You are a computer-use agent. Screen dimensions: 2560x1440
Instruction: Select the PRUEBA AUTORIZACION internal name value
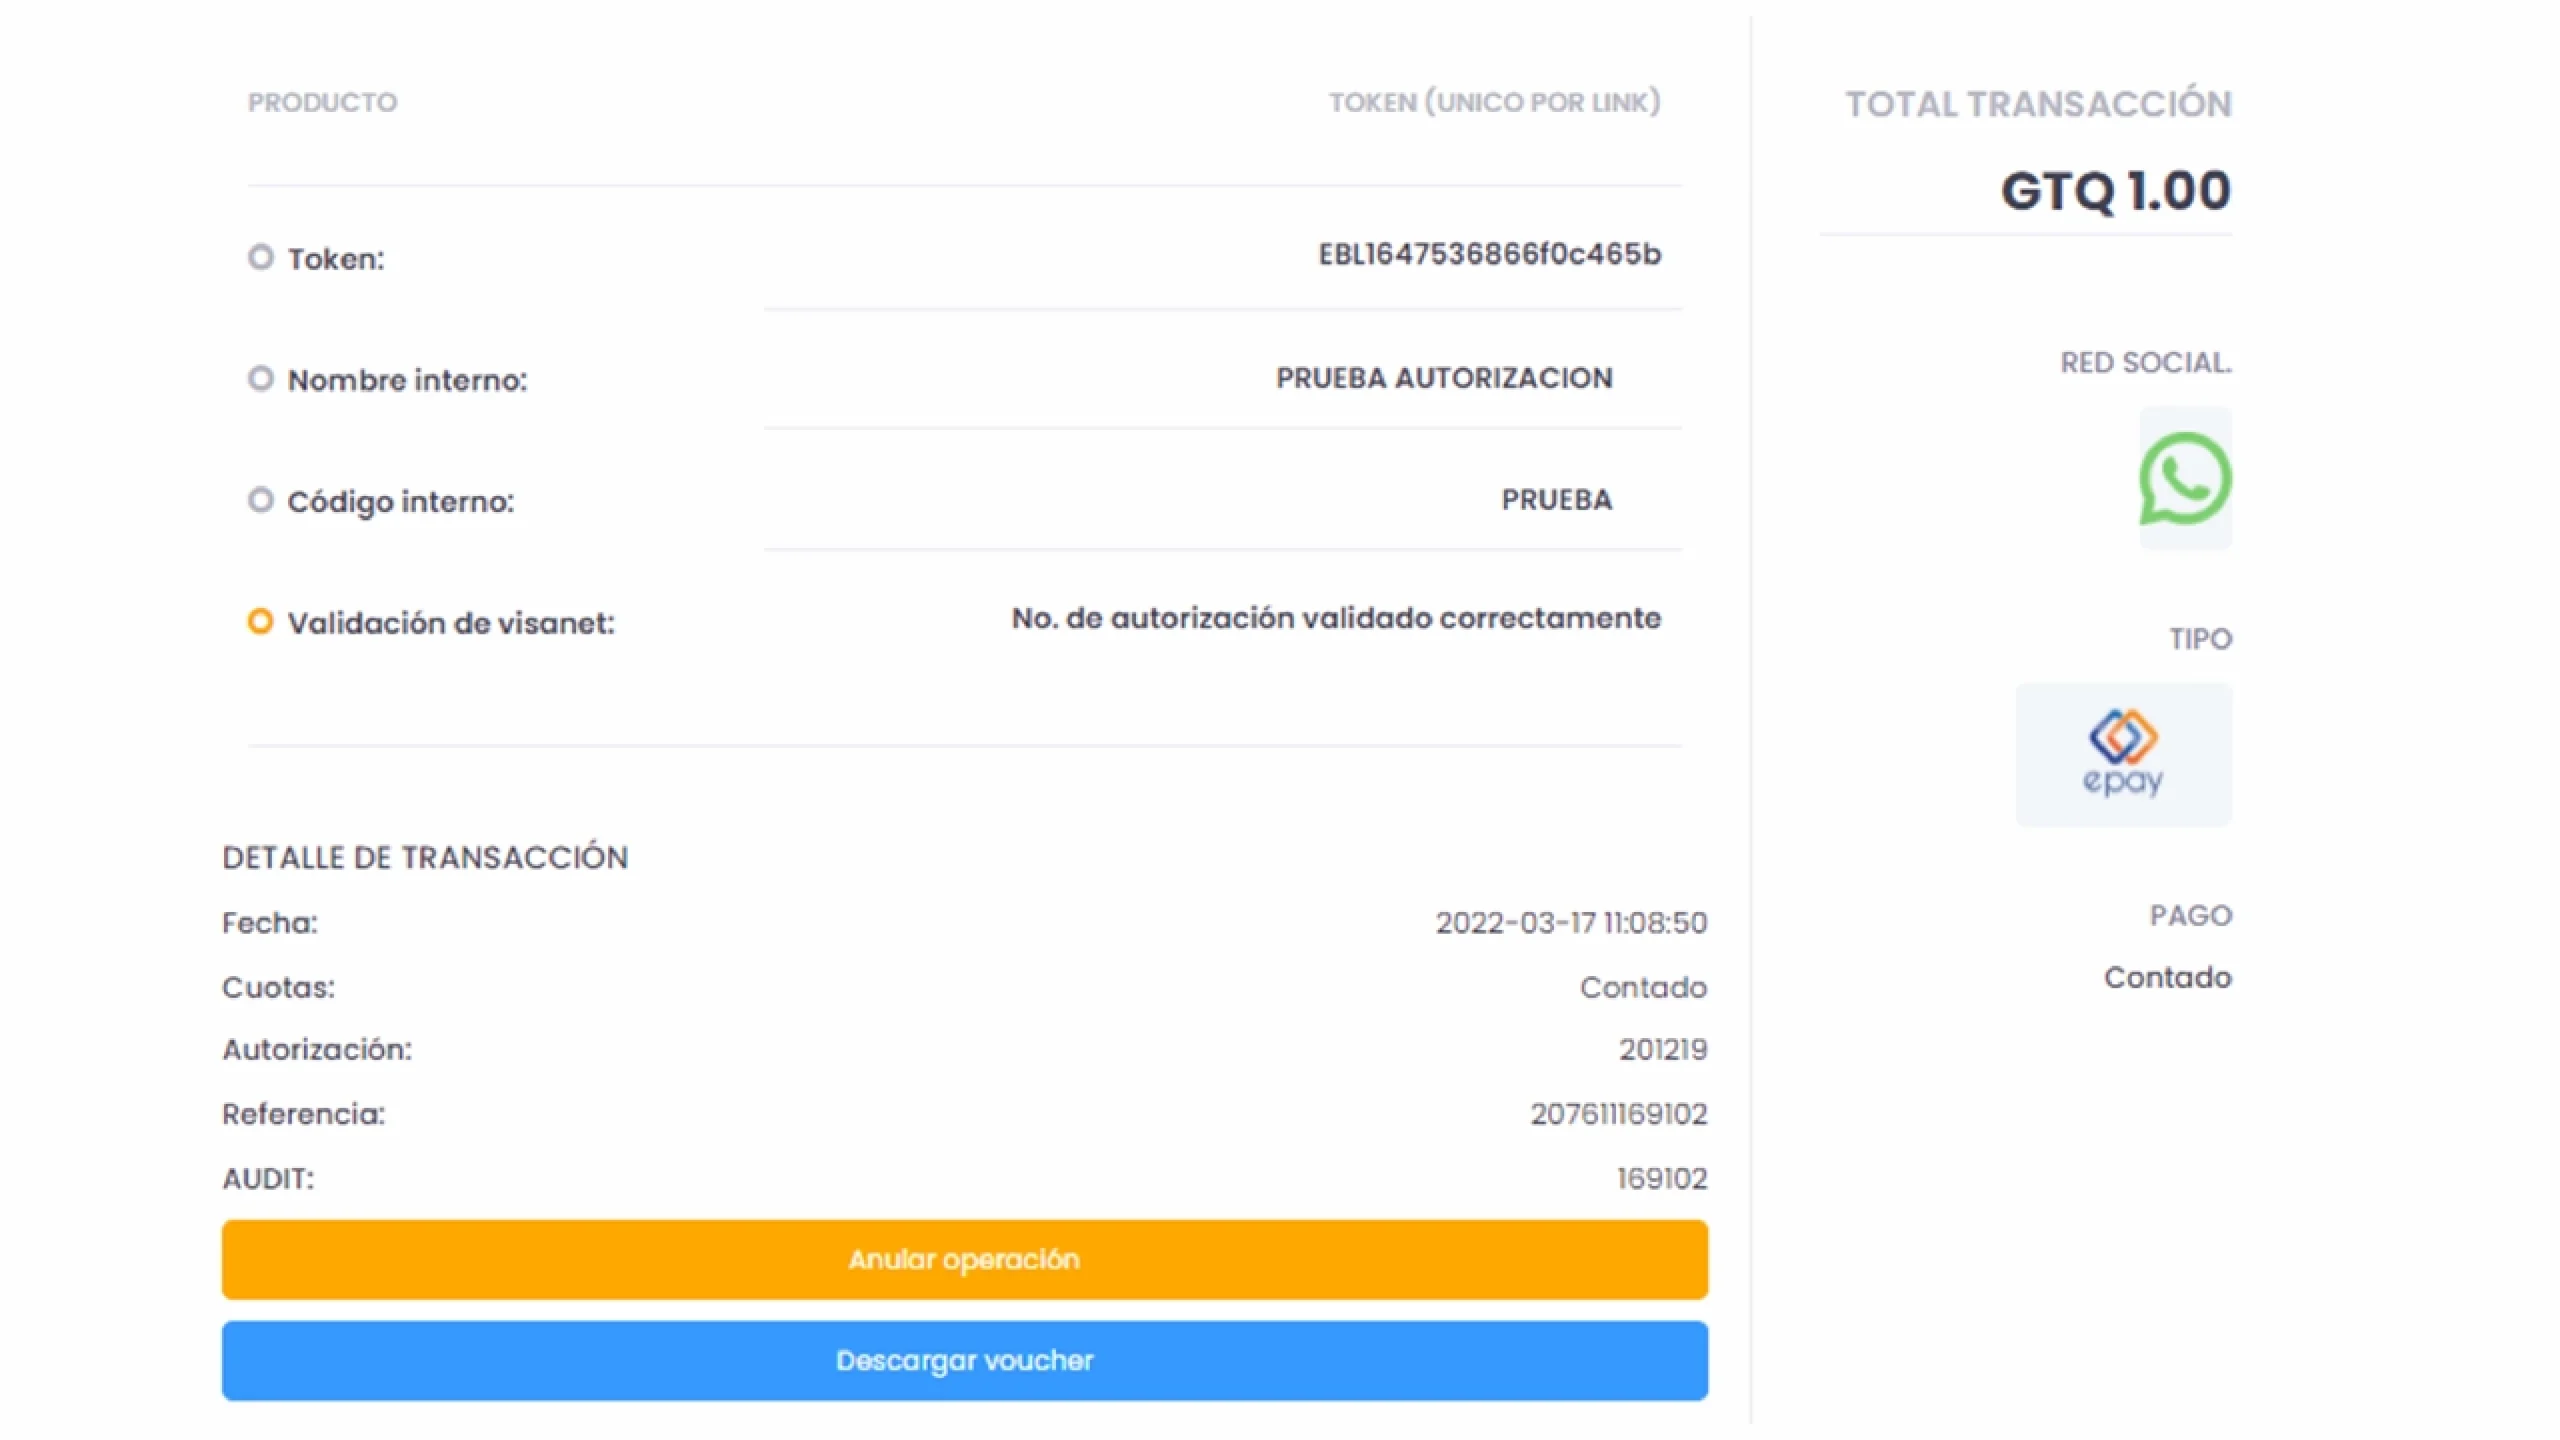(1444, 378)
